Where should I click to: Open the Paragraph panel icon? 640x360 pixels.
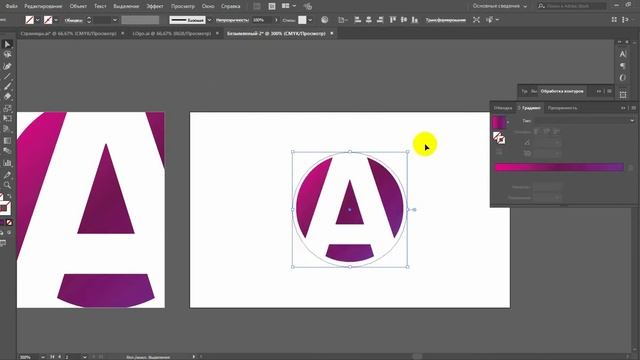pos(622,66)
